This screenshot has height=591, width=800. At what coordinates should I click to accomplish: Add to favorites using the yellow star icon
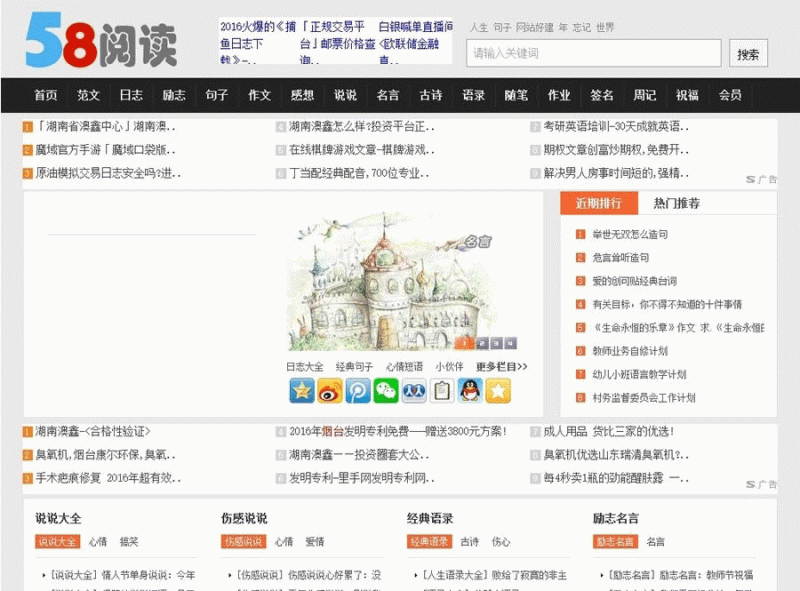pyautogui.click(x=497, y=388)
